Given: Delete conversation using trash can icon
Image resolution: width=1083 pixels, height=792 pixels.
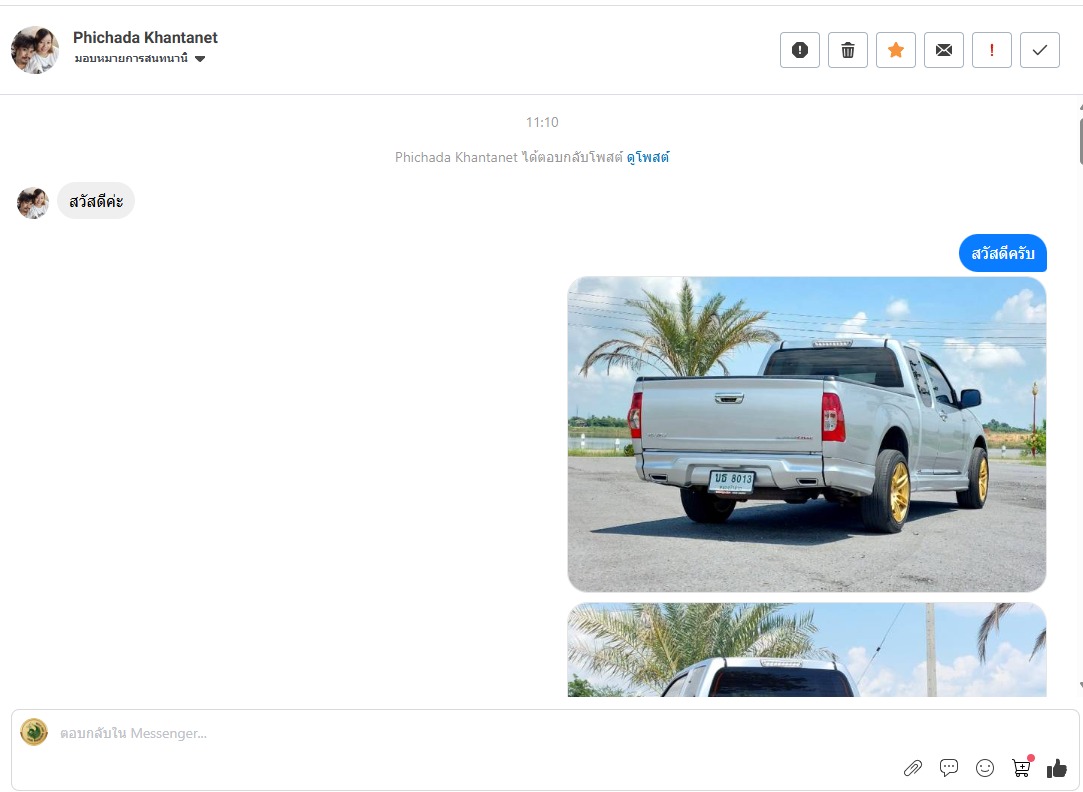Looking at the screenshot, I should (x=847, y=50).
